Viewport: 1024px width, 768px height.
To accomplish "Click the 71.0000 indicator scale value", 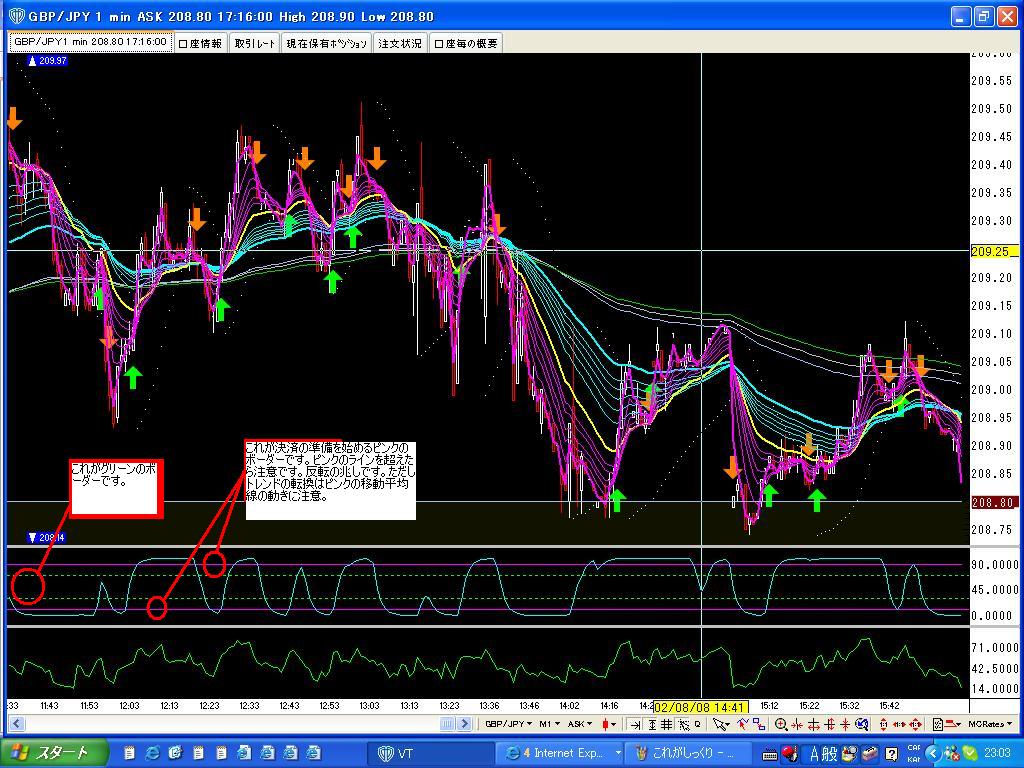I will 994,647.
